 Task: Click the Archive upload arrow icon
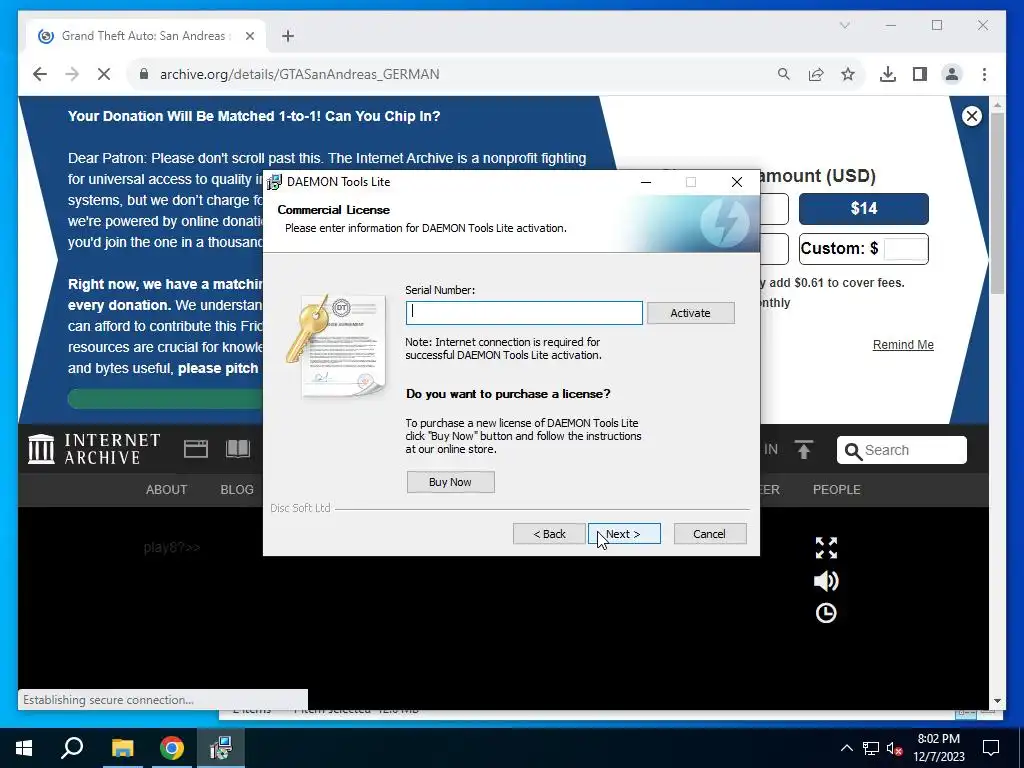click(803, 449)
